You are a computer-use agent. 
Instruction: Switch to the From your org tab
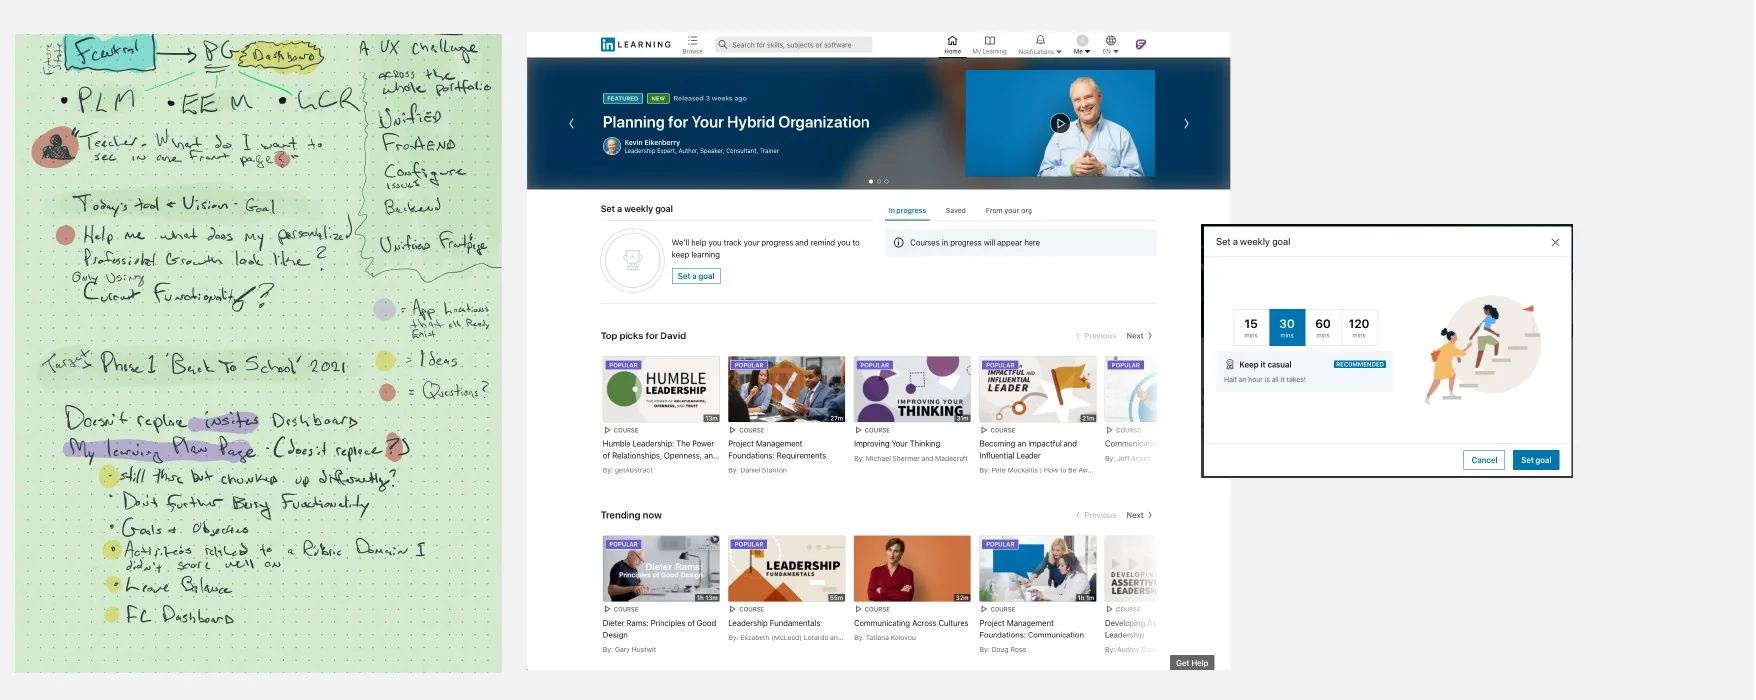[1008, 210]
